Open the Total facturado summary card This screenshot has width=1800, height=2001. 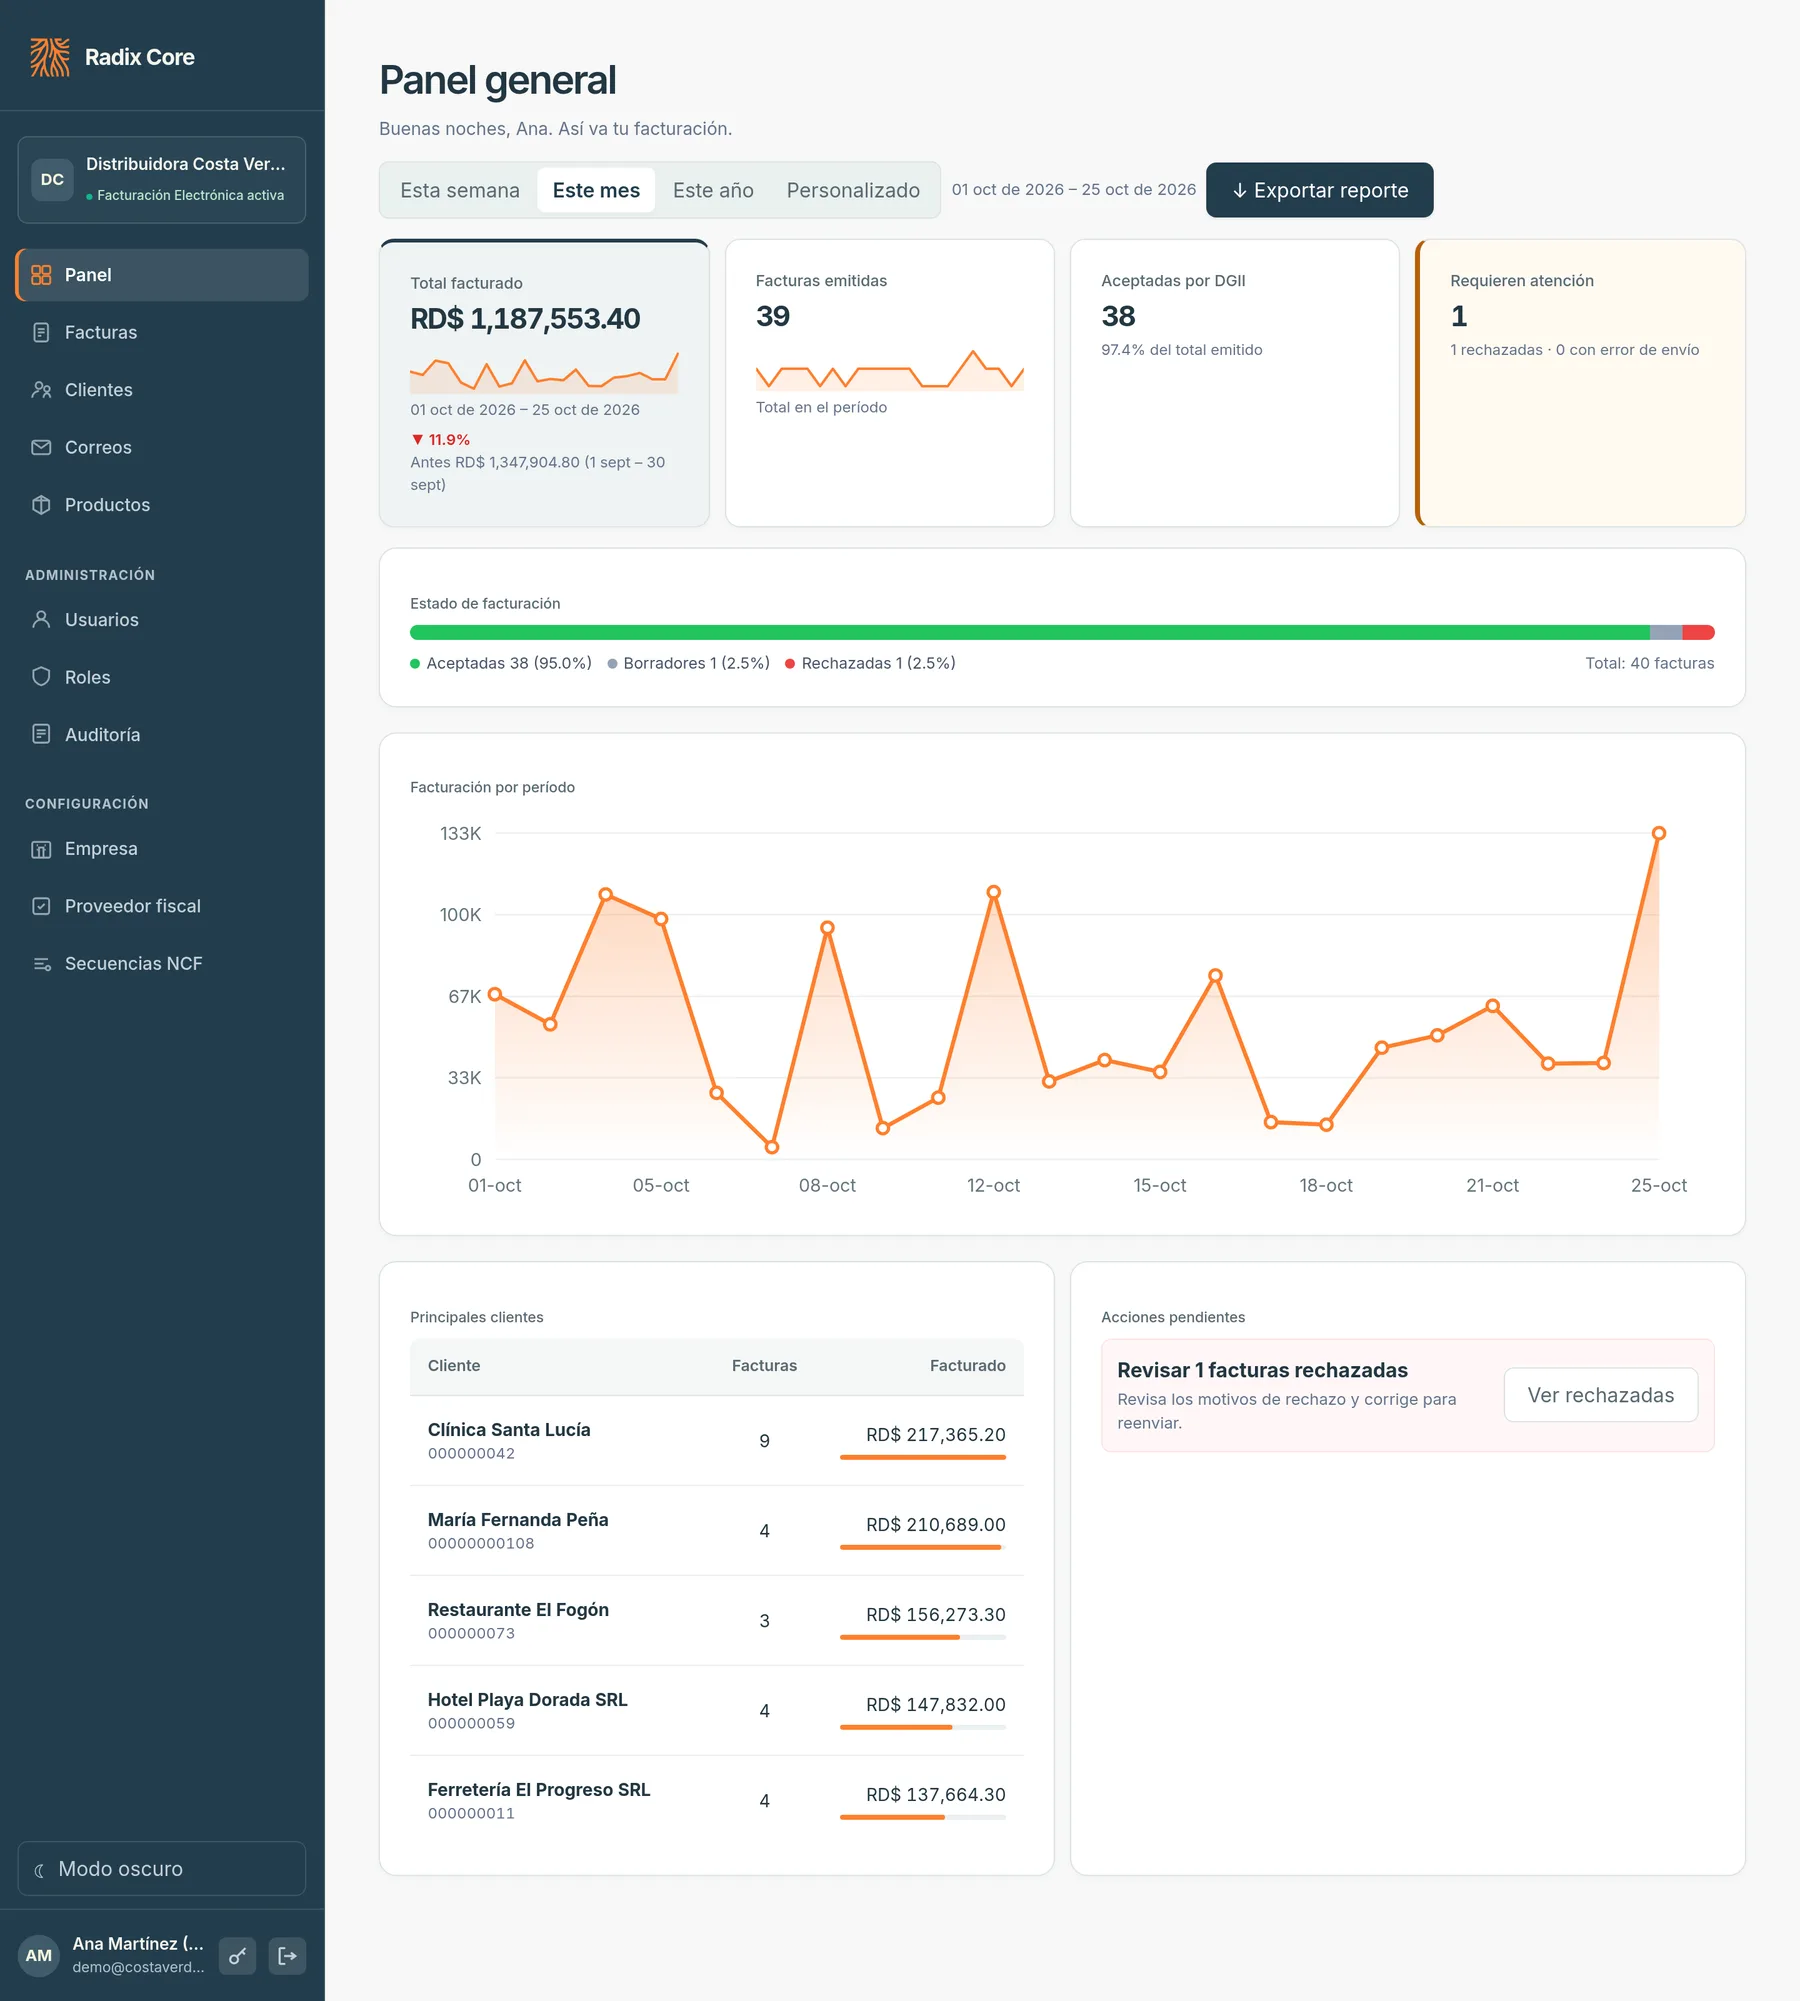point(544,383)
